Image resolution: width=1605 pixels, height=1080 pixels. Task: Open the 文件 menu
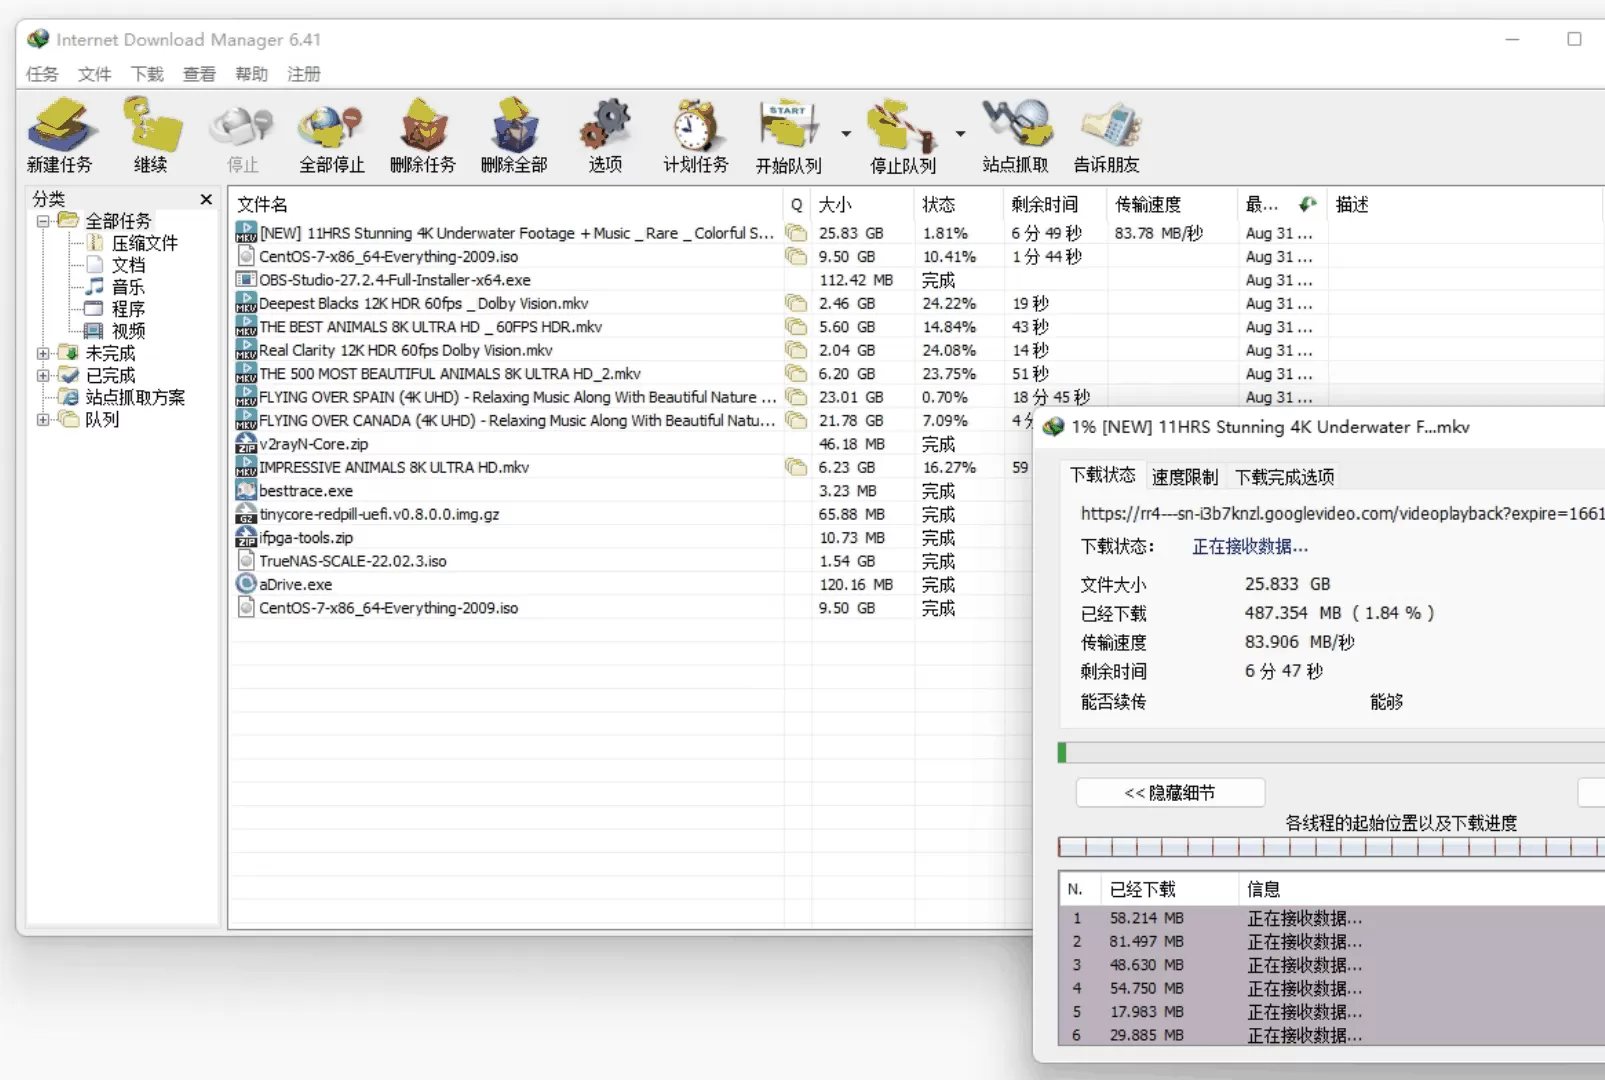click(x=95, y=74)
